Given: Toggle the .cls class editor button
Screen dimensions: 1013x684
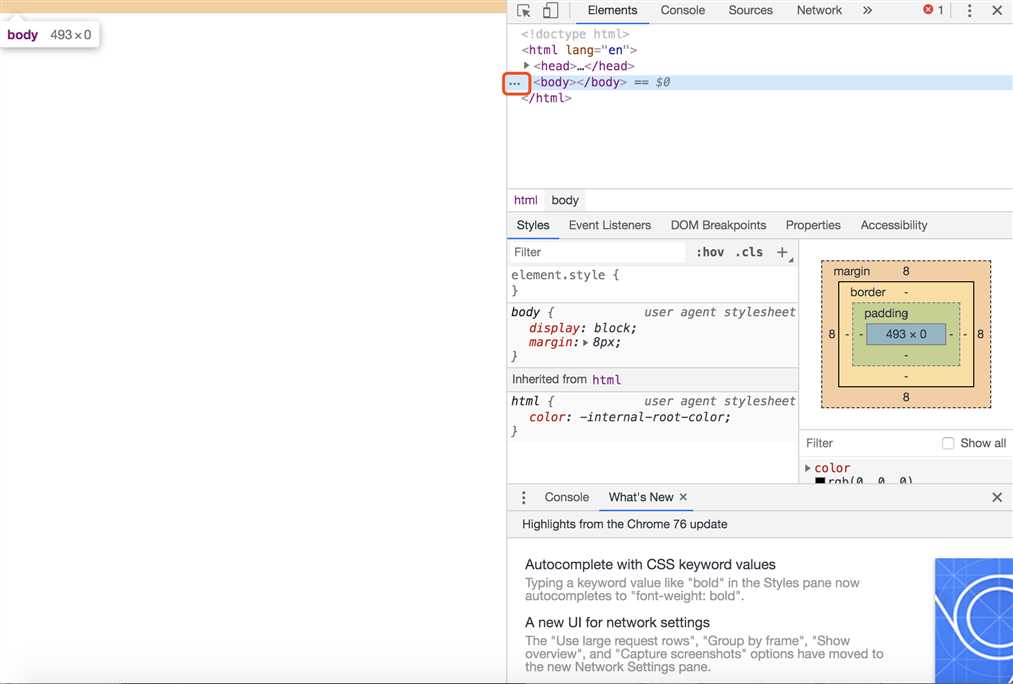Looking at the screenshot, I should pyautogui.click(x=749, y=252).
